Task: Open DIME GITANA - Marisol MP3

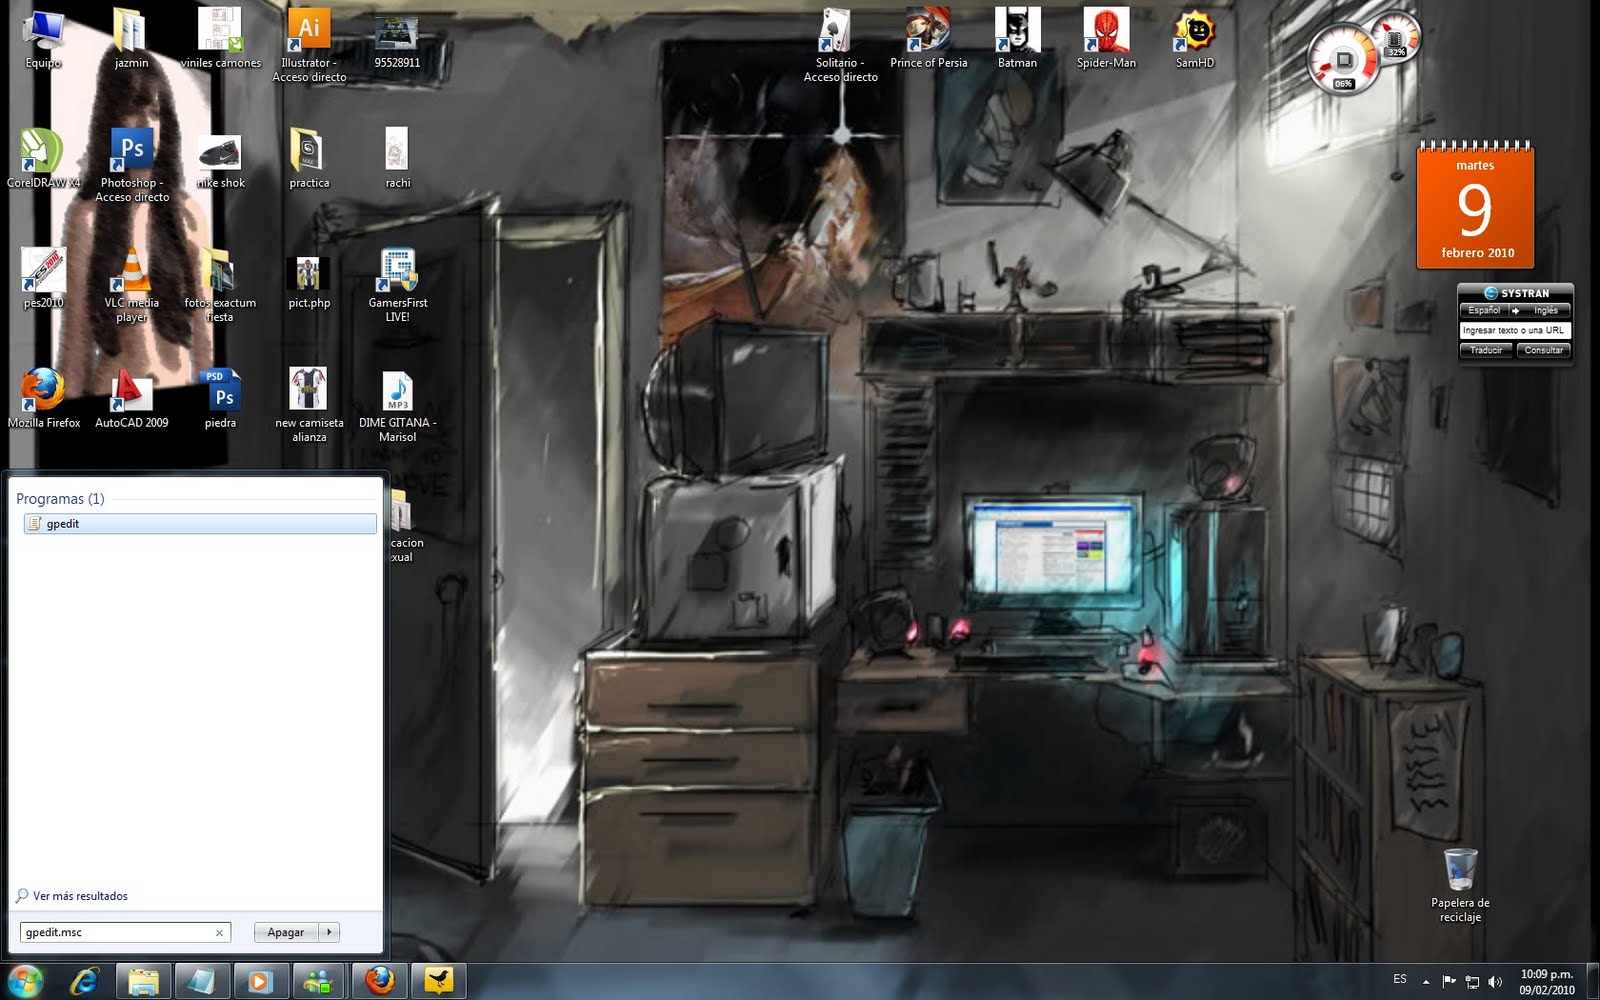Action: tap(397, 406)
